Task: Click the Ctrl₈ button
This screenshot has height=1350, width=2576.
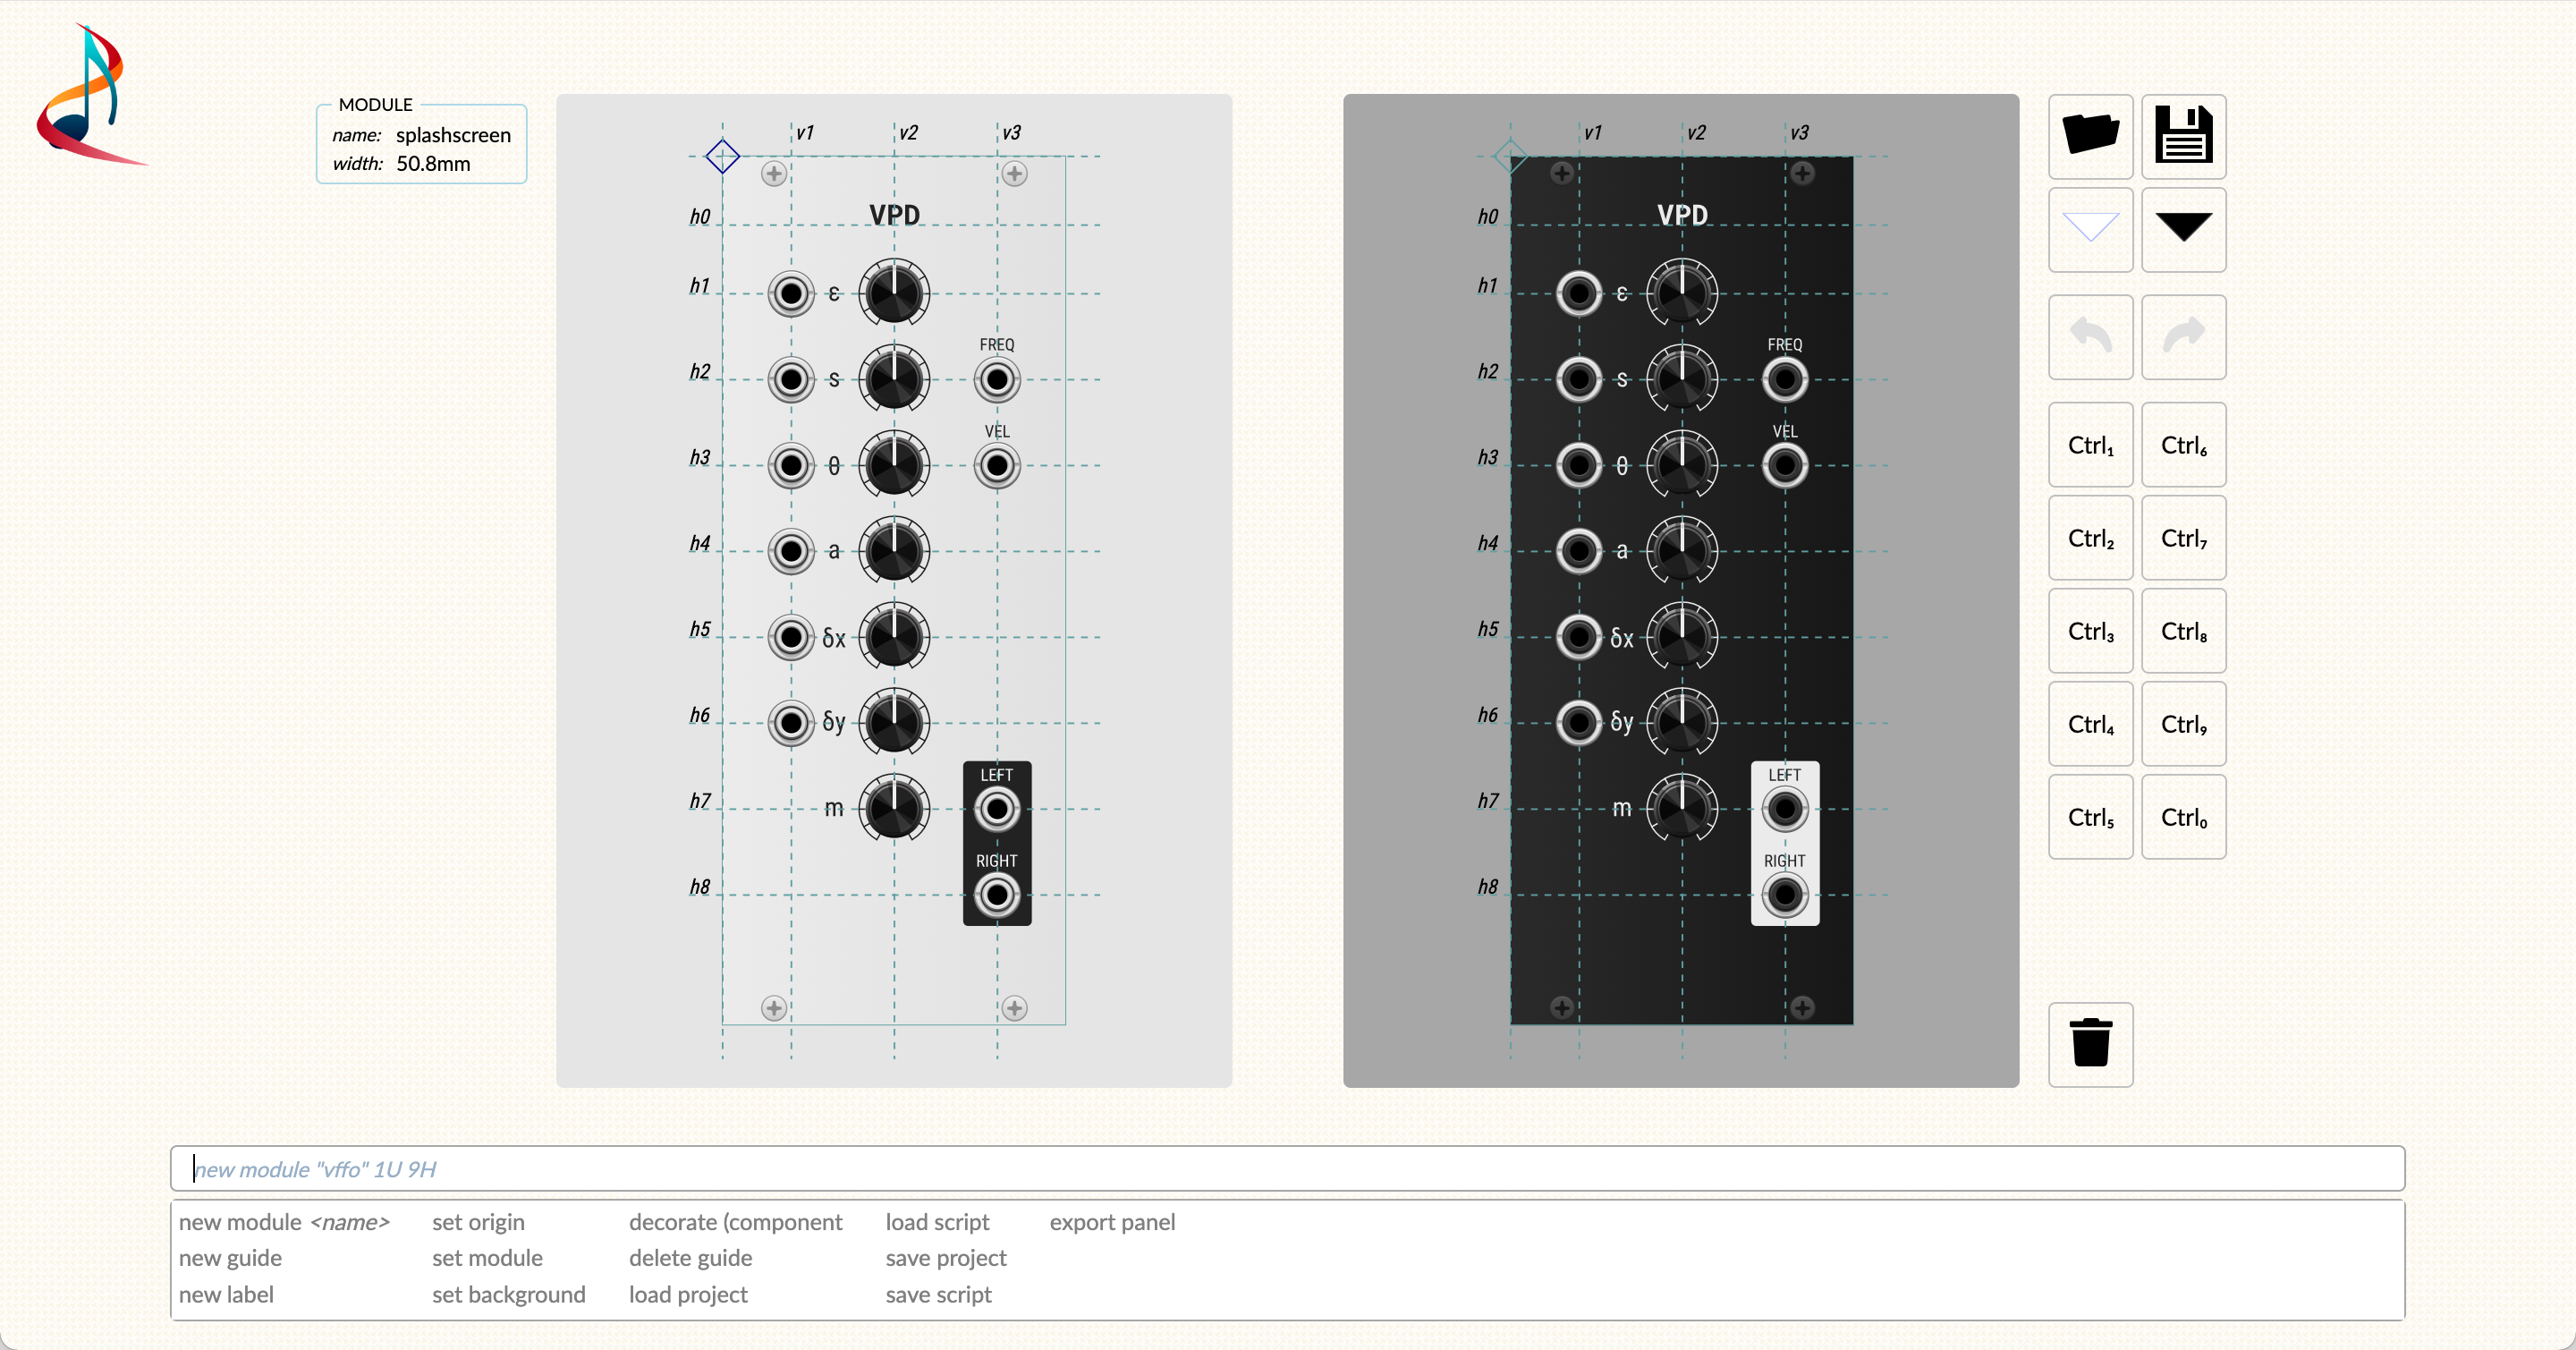Action: pos(2183,630)
